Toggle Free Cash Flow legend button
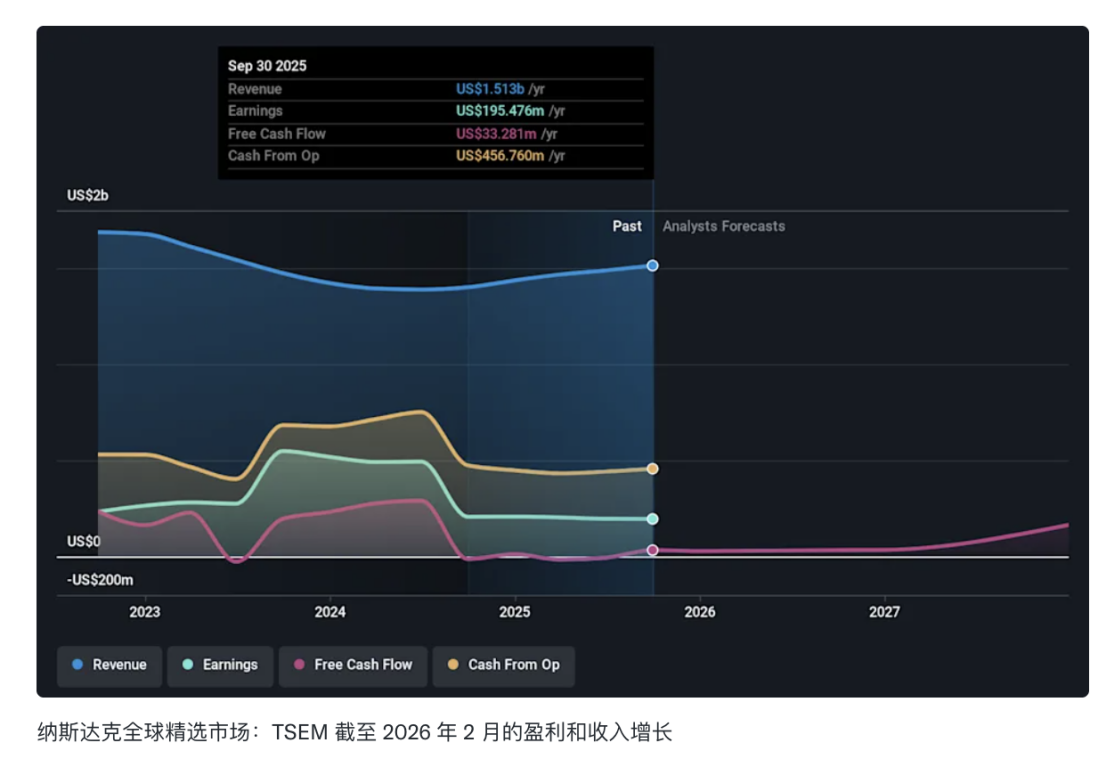 (x=353, y=665)
